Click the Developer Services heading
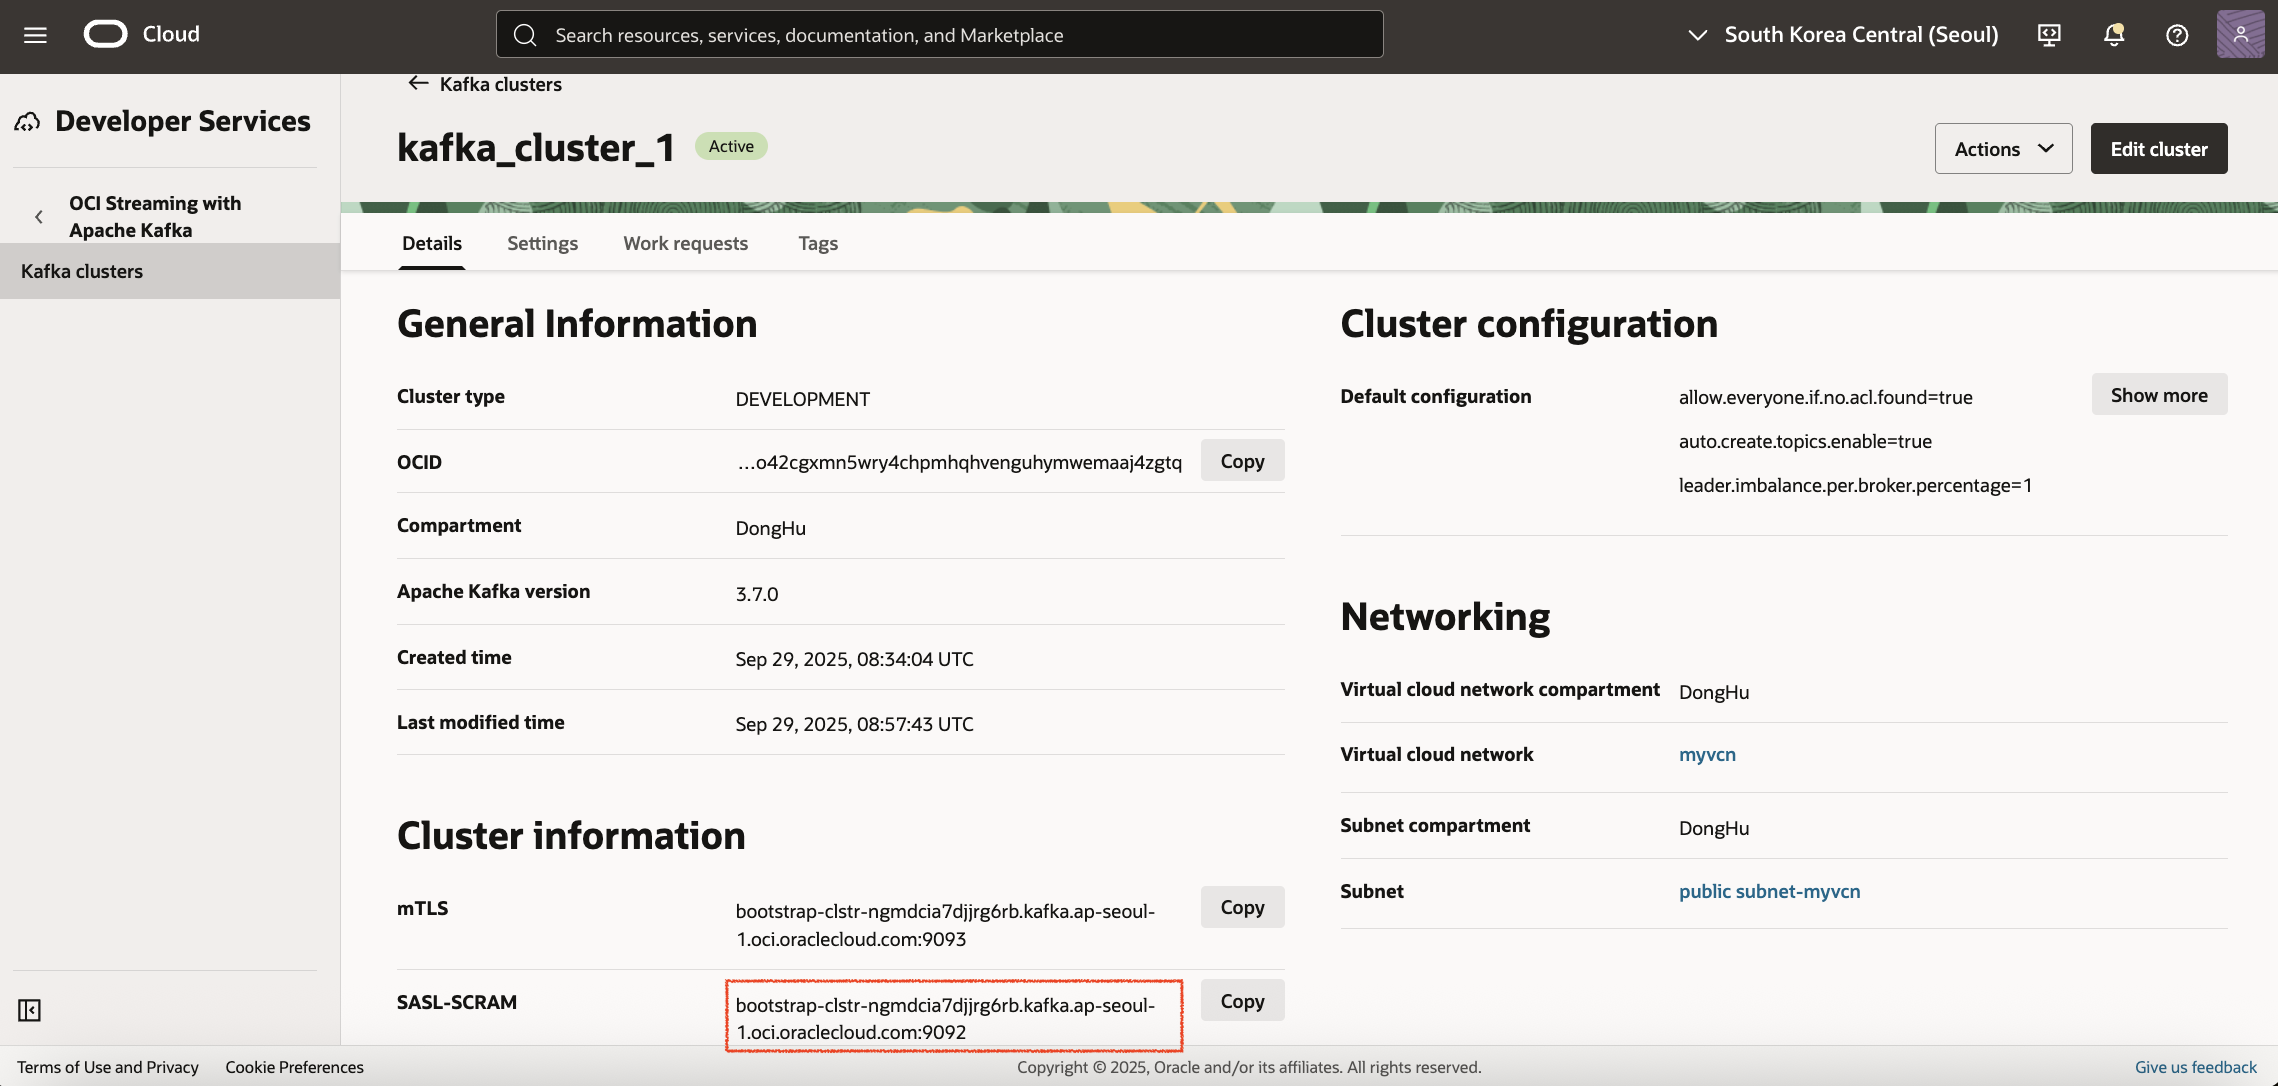Viewport: 2278px width, 1086px height. coord(183,121)
